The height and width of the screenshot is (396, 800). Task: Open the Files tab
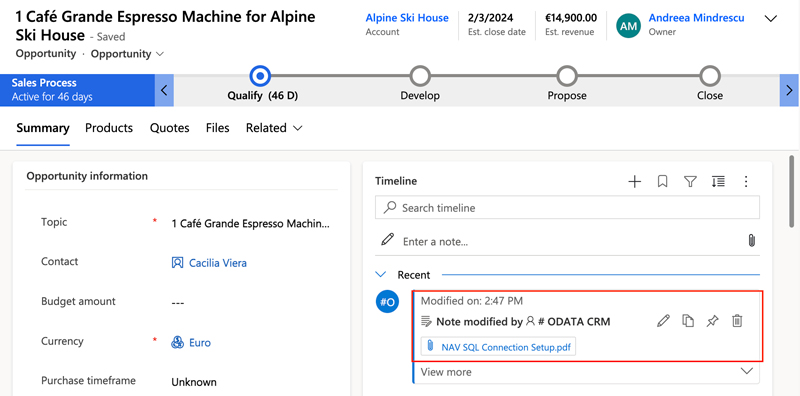(217, 128)
